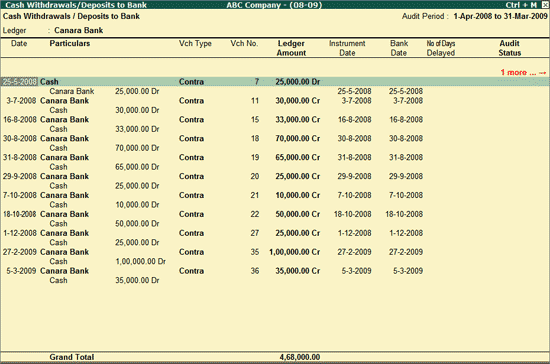550x364 pixels.
Task: Click the Ledger Amount column header
Action: coord(291,48)
